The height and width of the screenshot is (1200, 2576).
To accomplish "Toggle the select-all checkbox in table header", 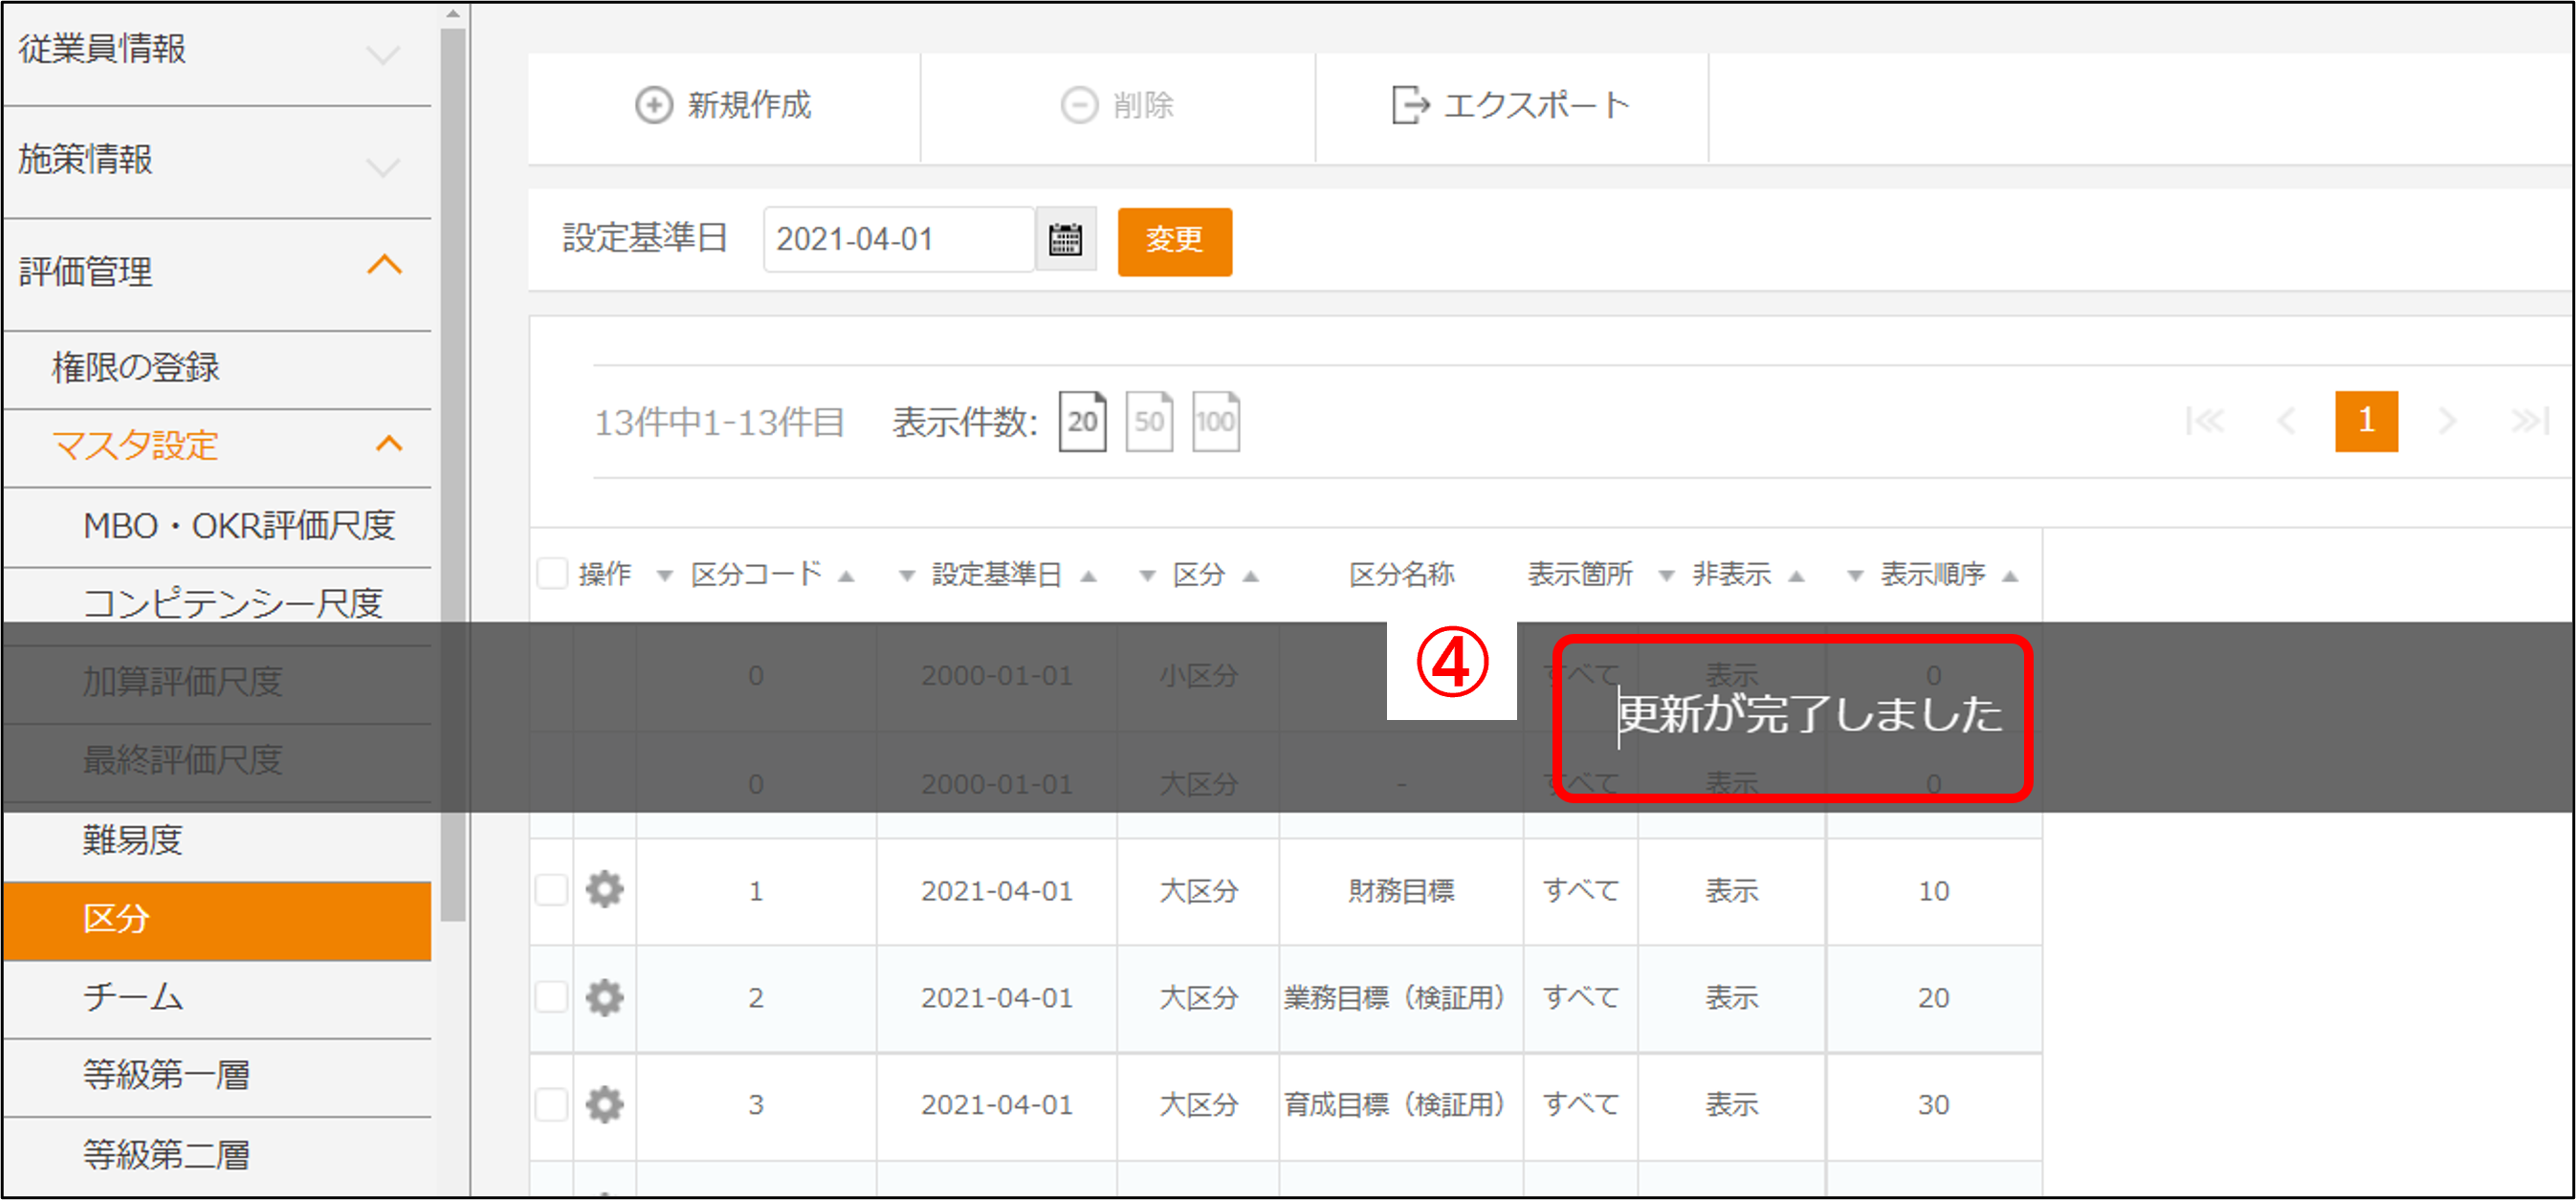I will (x=552, y=573).
